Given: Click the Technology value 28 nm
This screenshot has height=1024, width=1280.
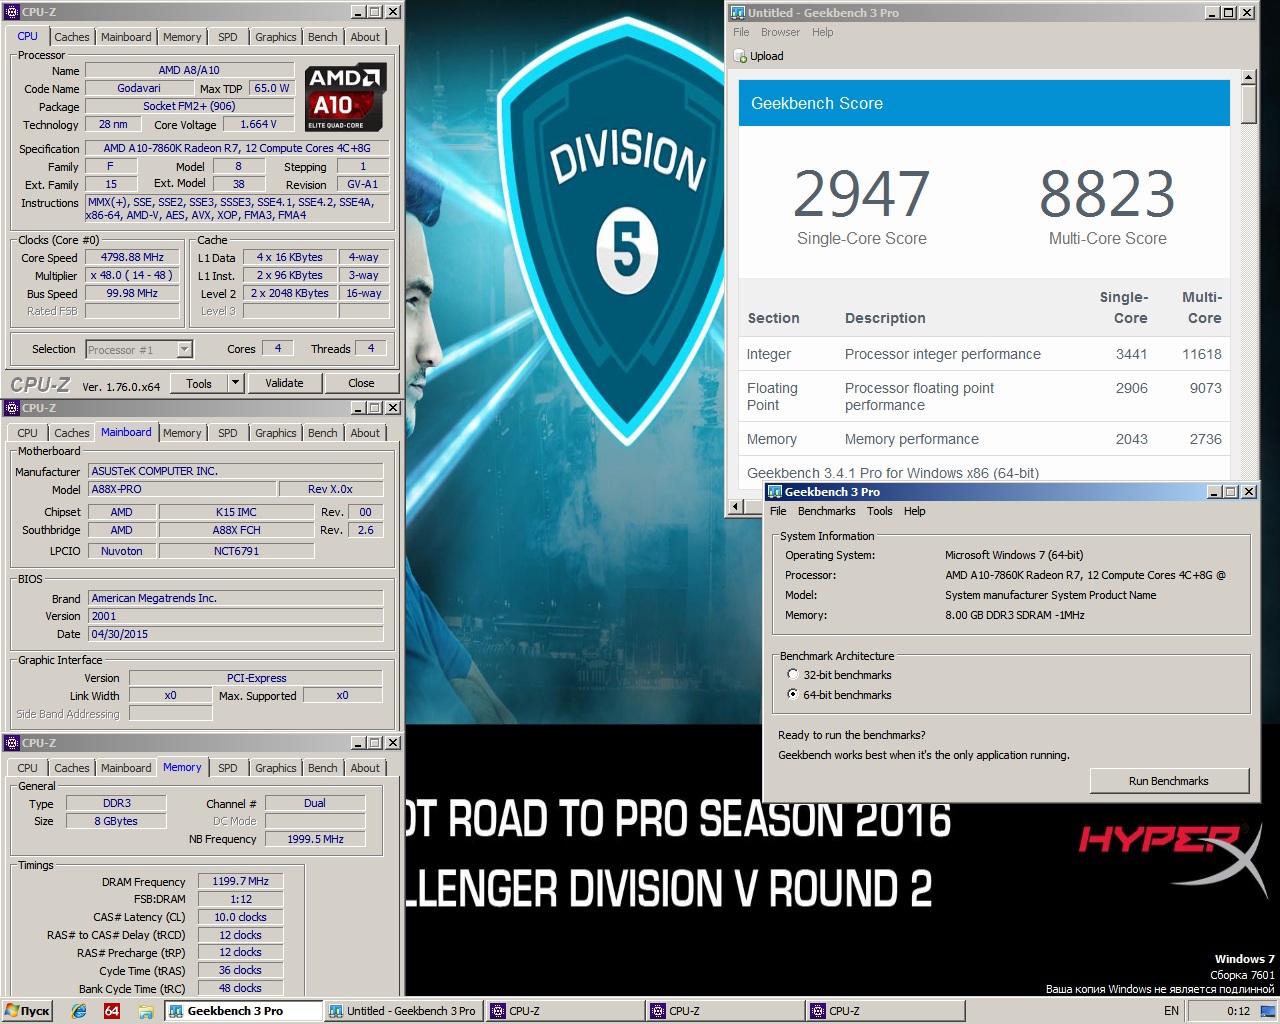Looking at the screenshot, I should [113, 124].
